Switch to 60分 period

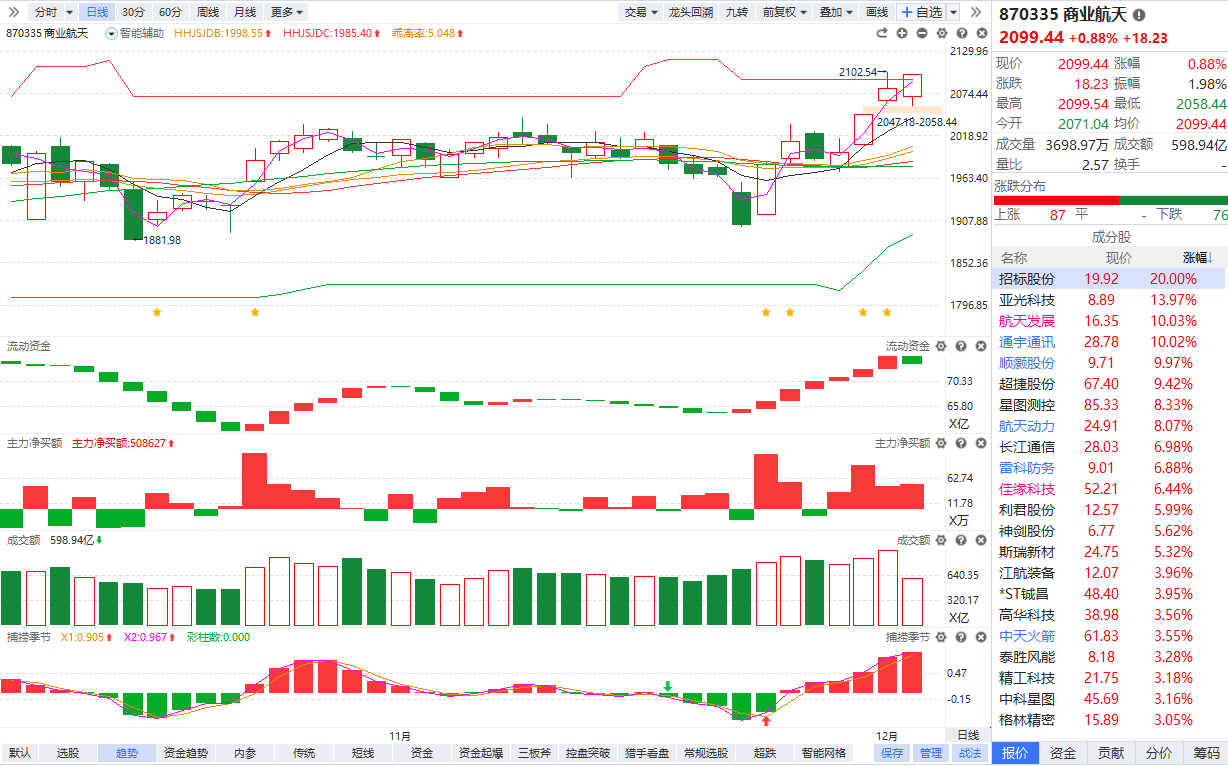[x=171, y=12]
